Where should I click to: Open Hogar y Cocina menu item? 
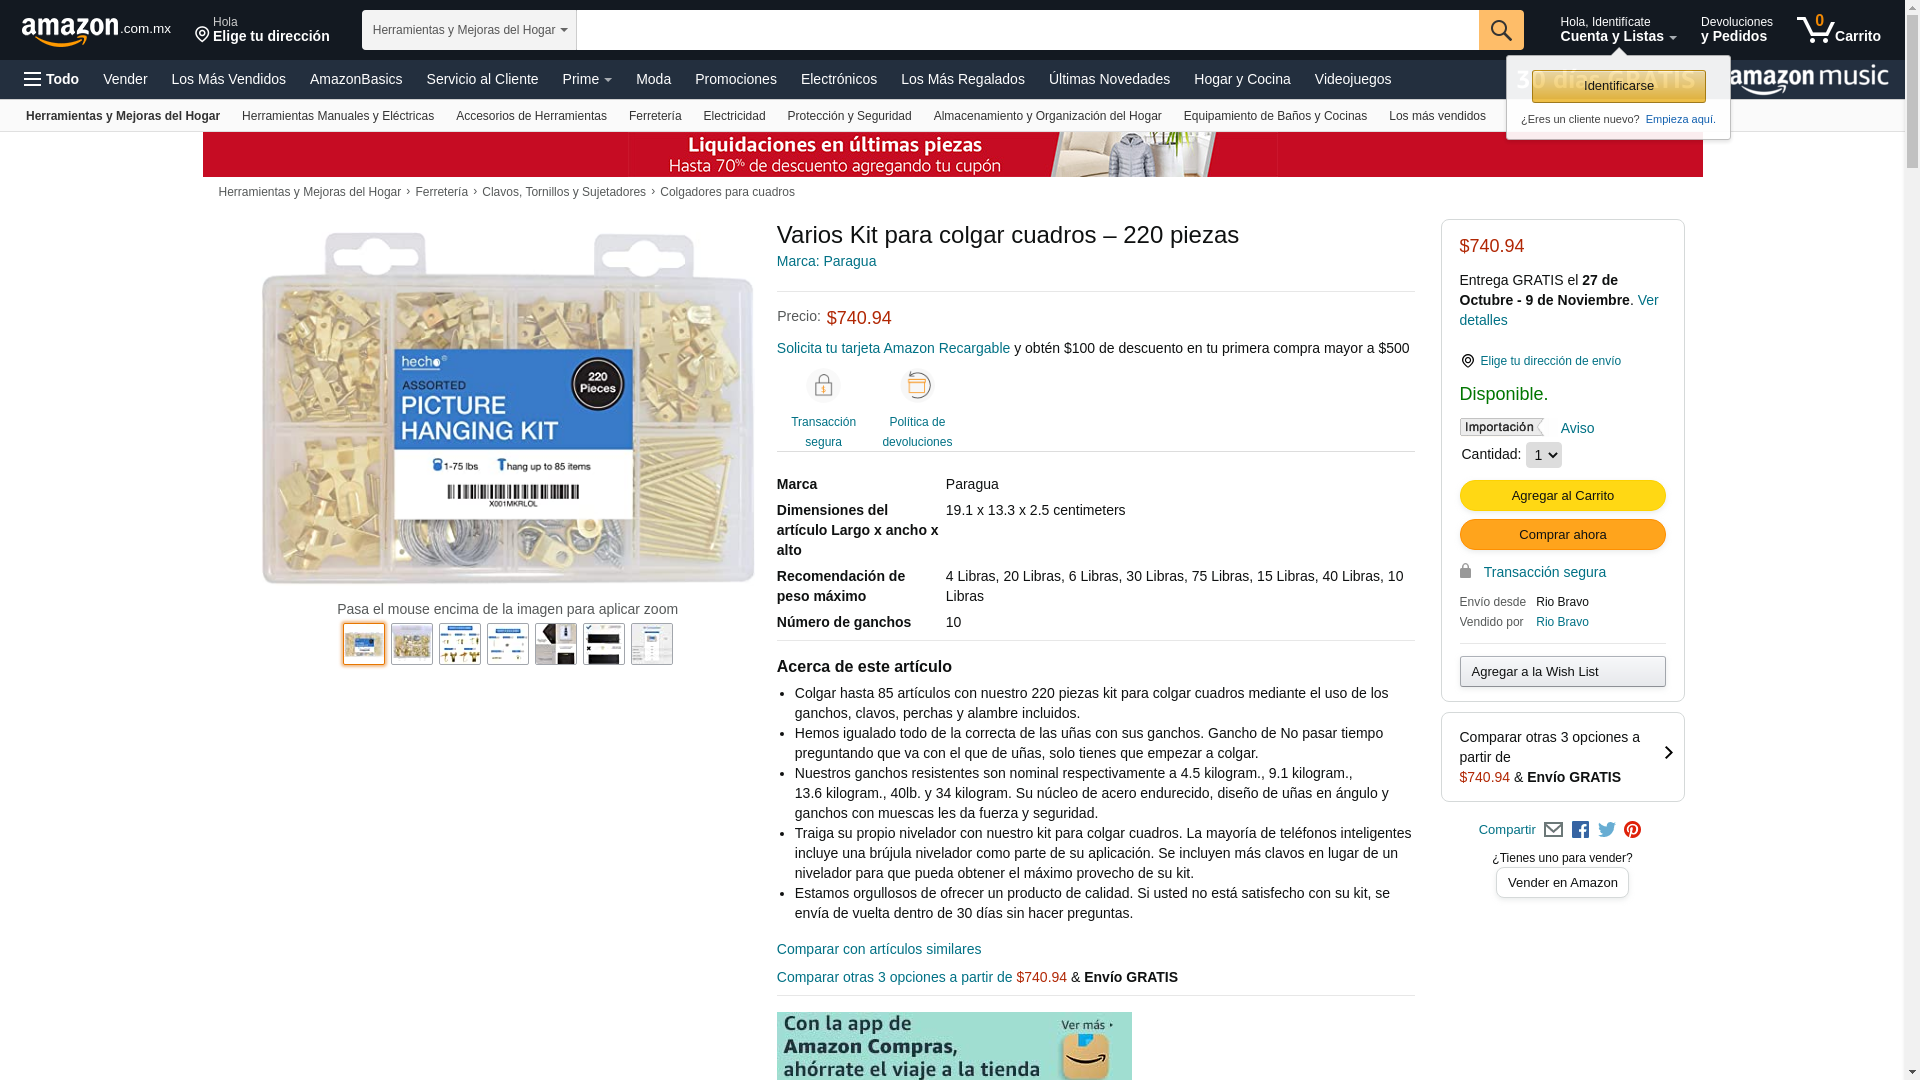pyautogui.click(x=1241, y=79)
